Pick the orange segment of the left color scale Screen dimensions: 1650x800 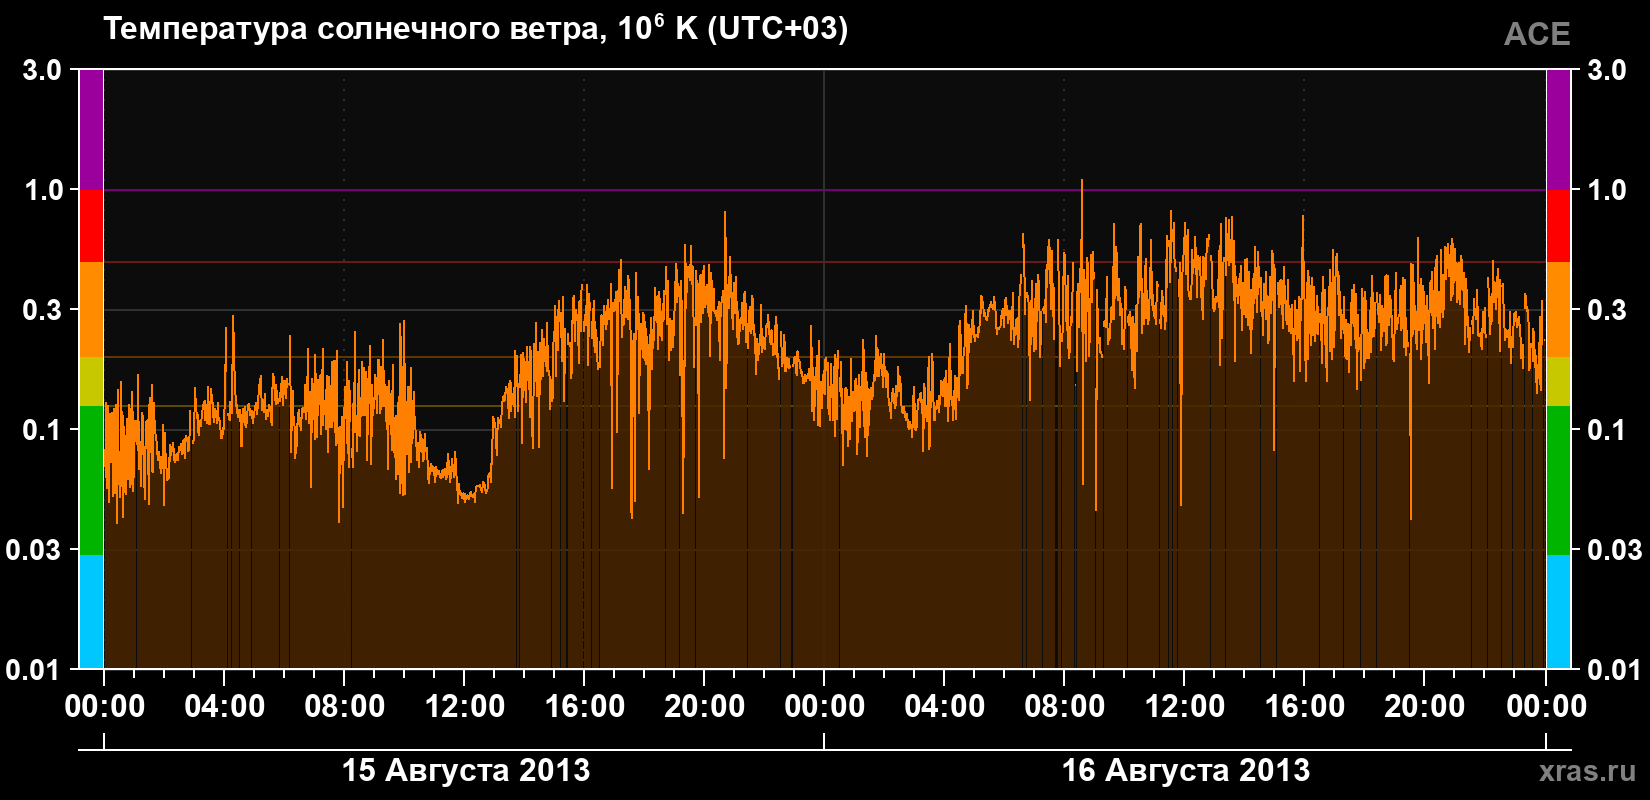point(91,310)
